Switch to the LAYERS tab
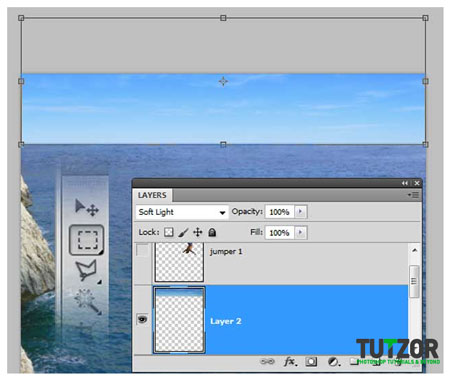The height and width of the screenshot is (380, 450). (152, 195)
